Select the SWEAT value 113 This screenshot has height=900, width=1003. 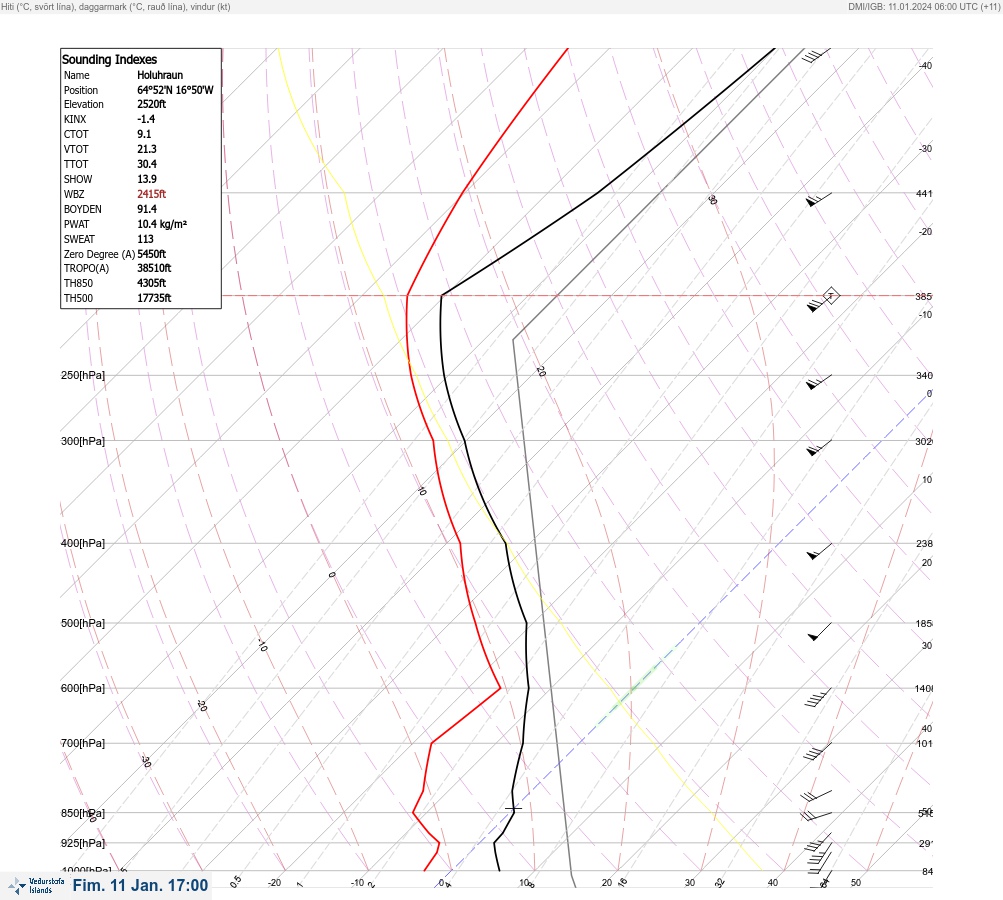[145, 239]
